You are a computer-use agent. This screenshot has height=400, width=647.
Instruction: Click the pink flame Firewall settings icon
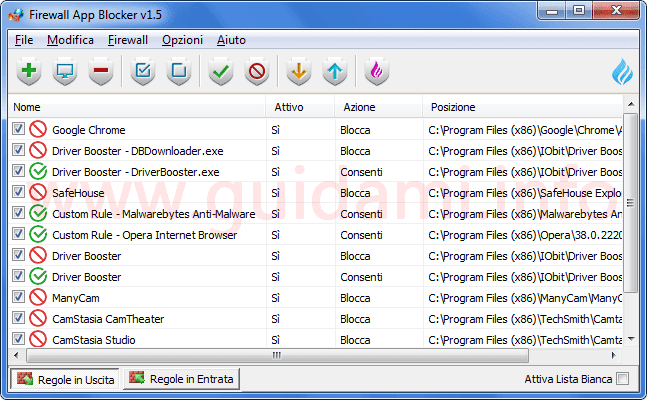tap(377, 71)
